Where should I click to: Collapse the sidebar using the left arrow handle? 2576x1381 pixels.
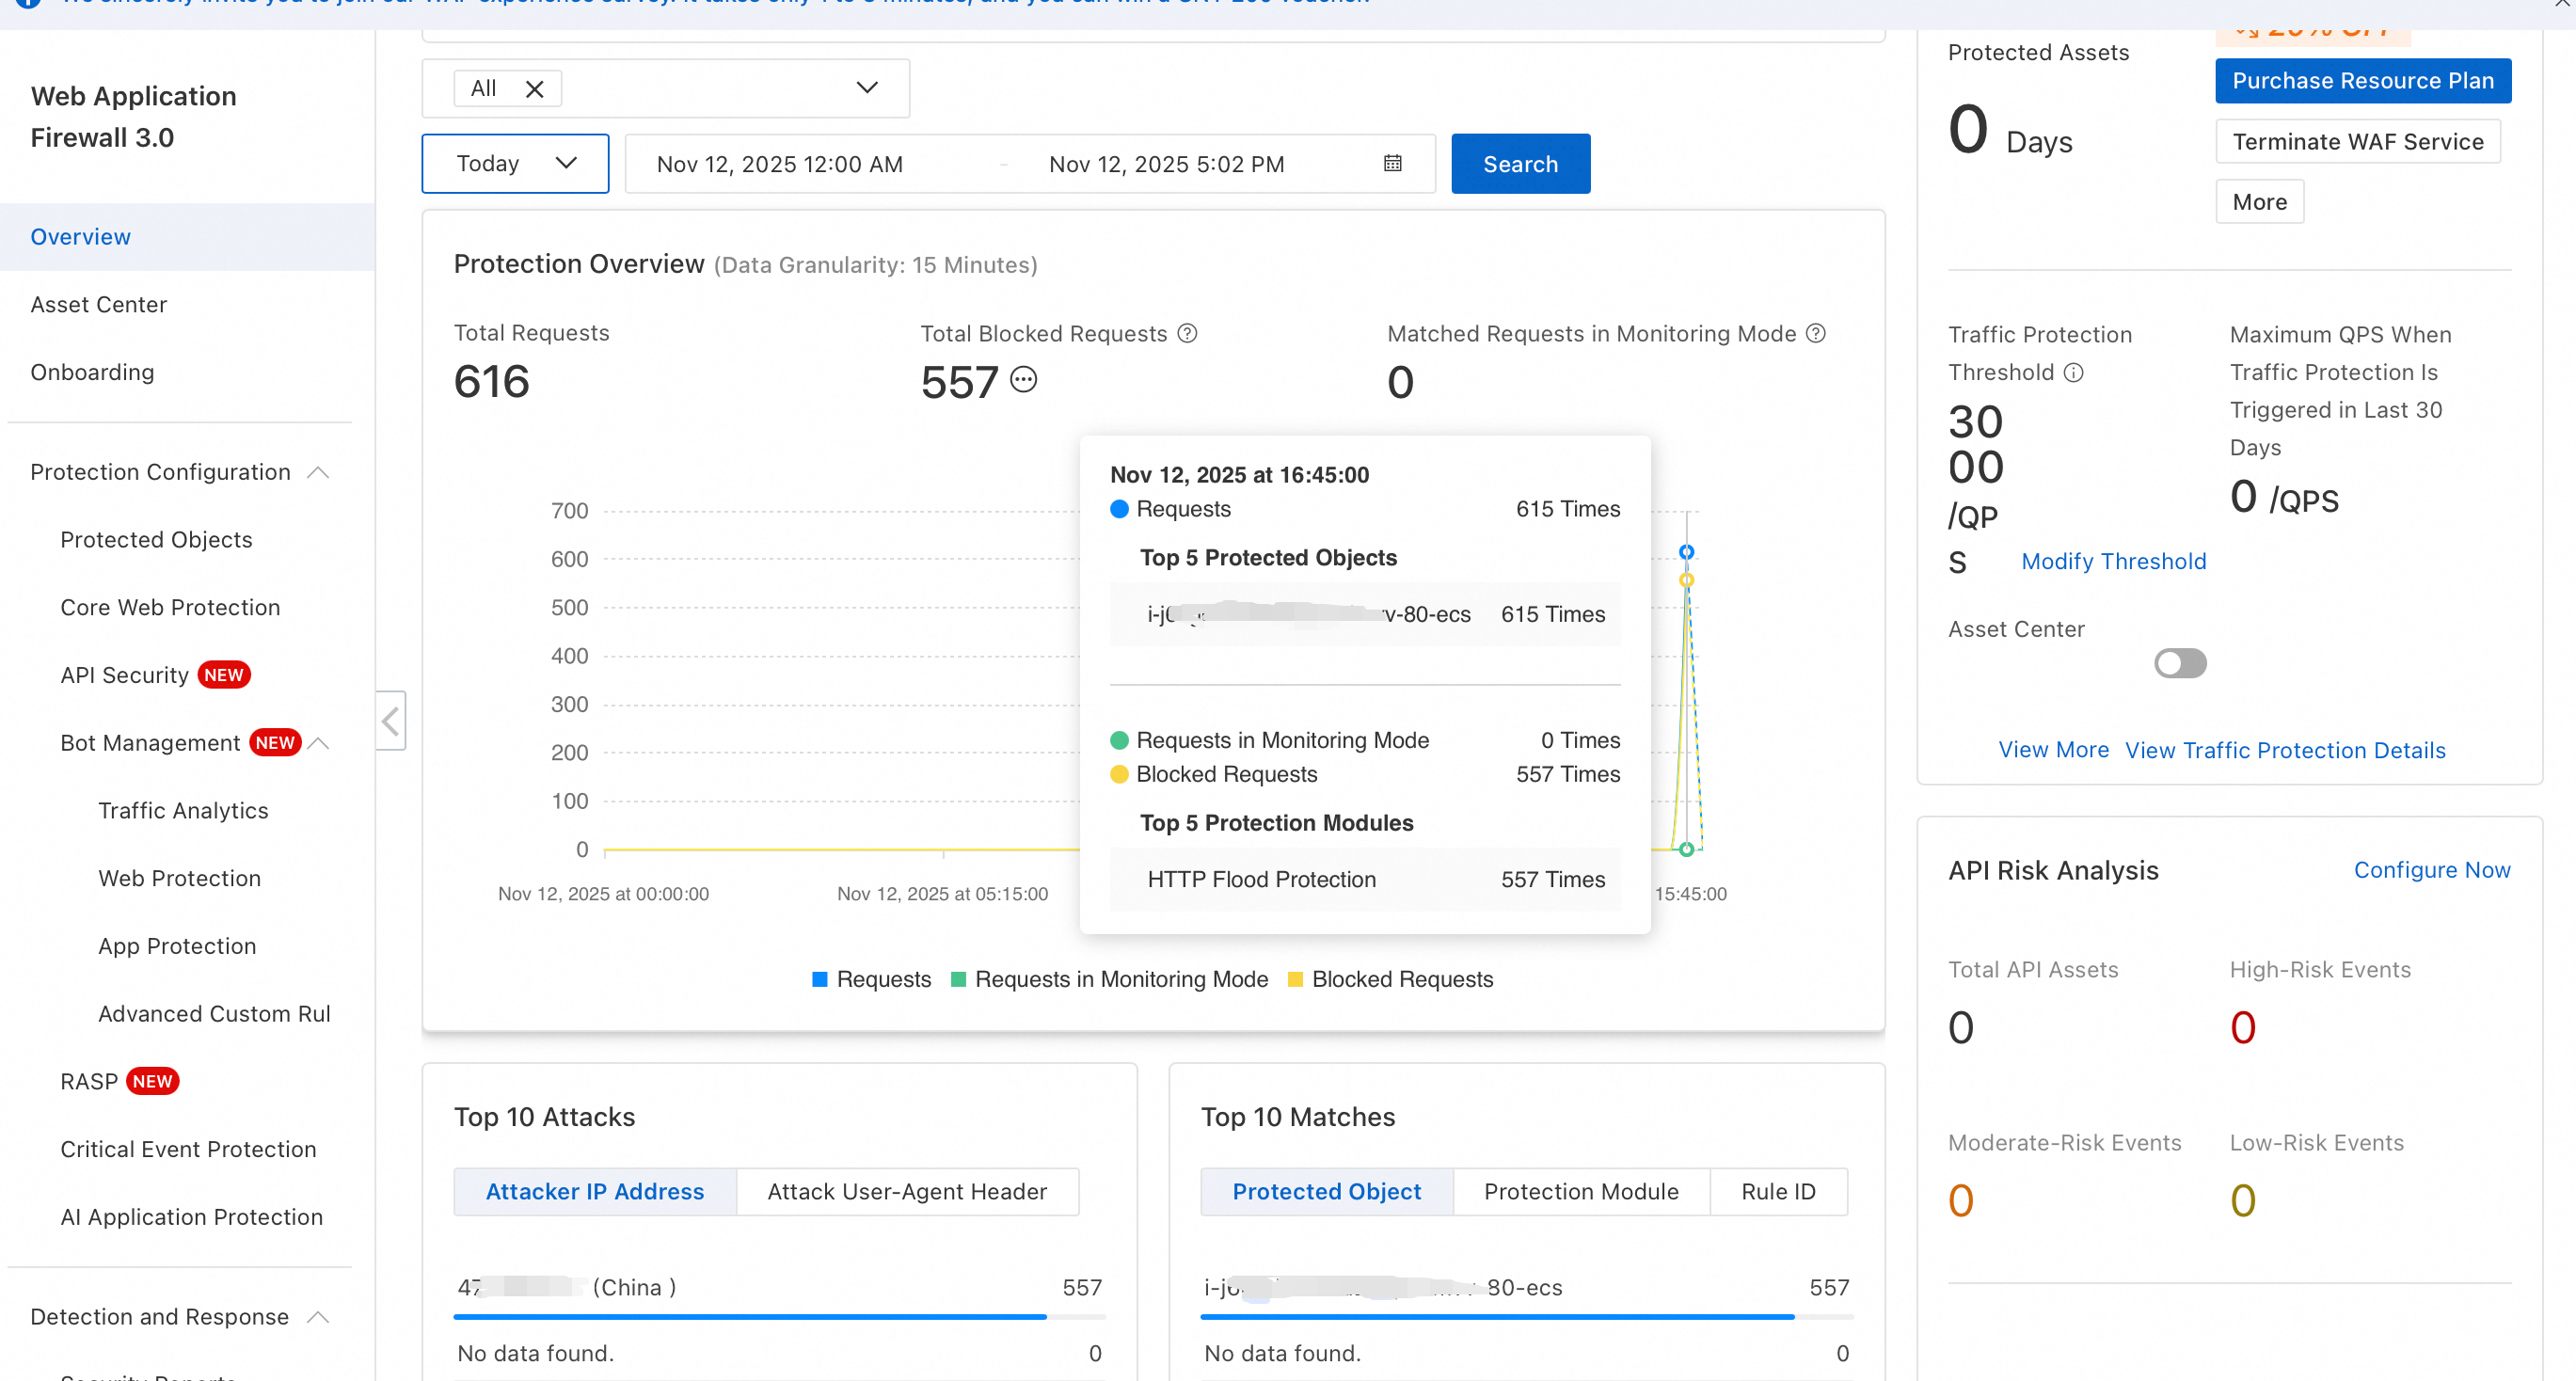click(391, 720)
